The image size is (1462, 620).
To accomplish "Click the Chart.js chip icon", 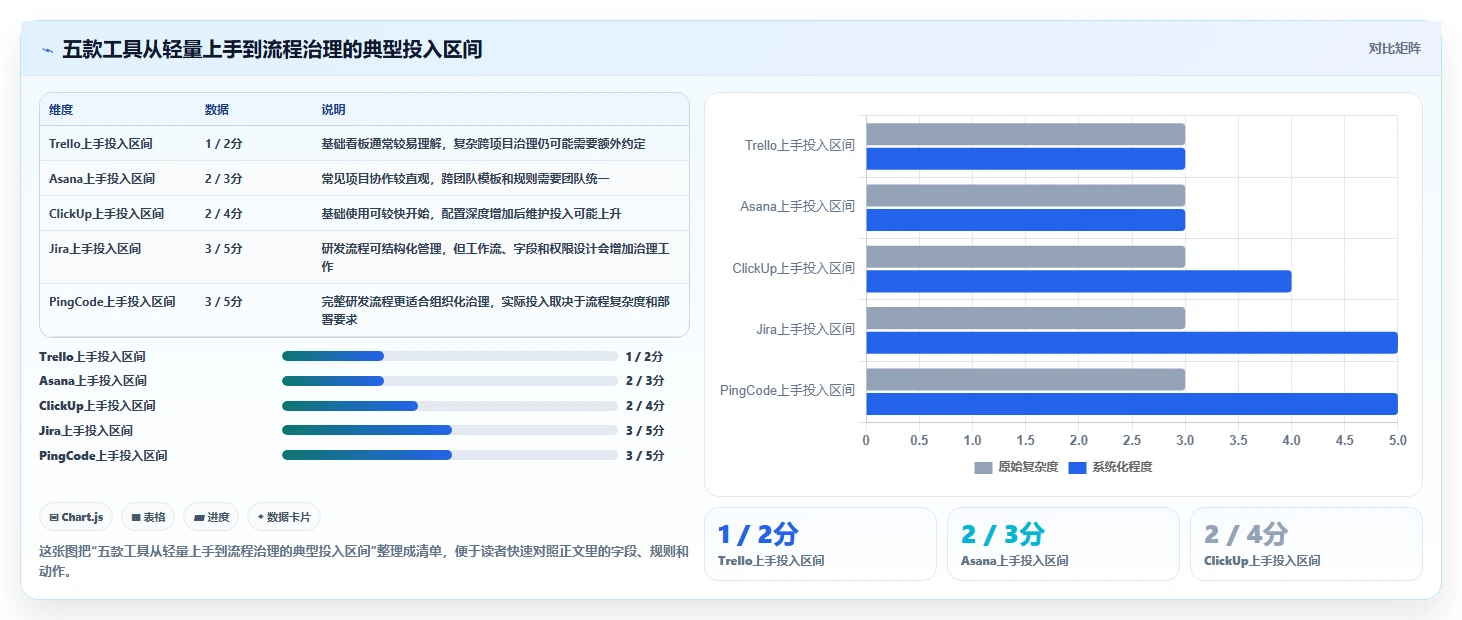I will [x=54, y=517].
